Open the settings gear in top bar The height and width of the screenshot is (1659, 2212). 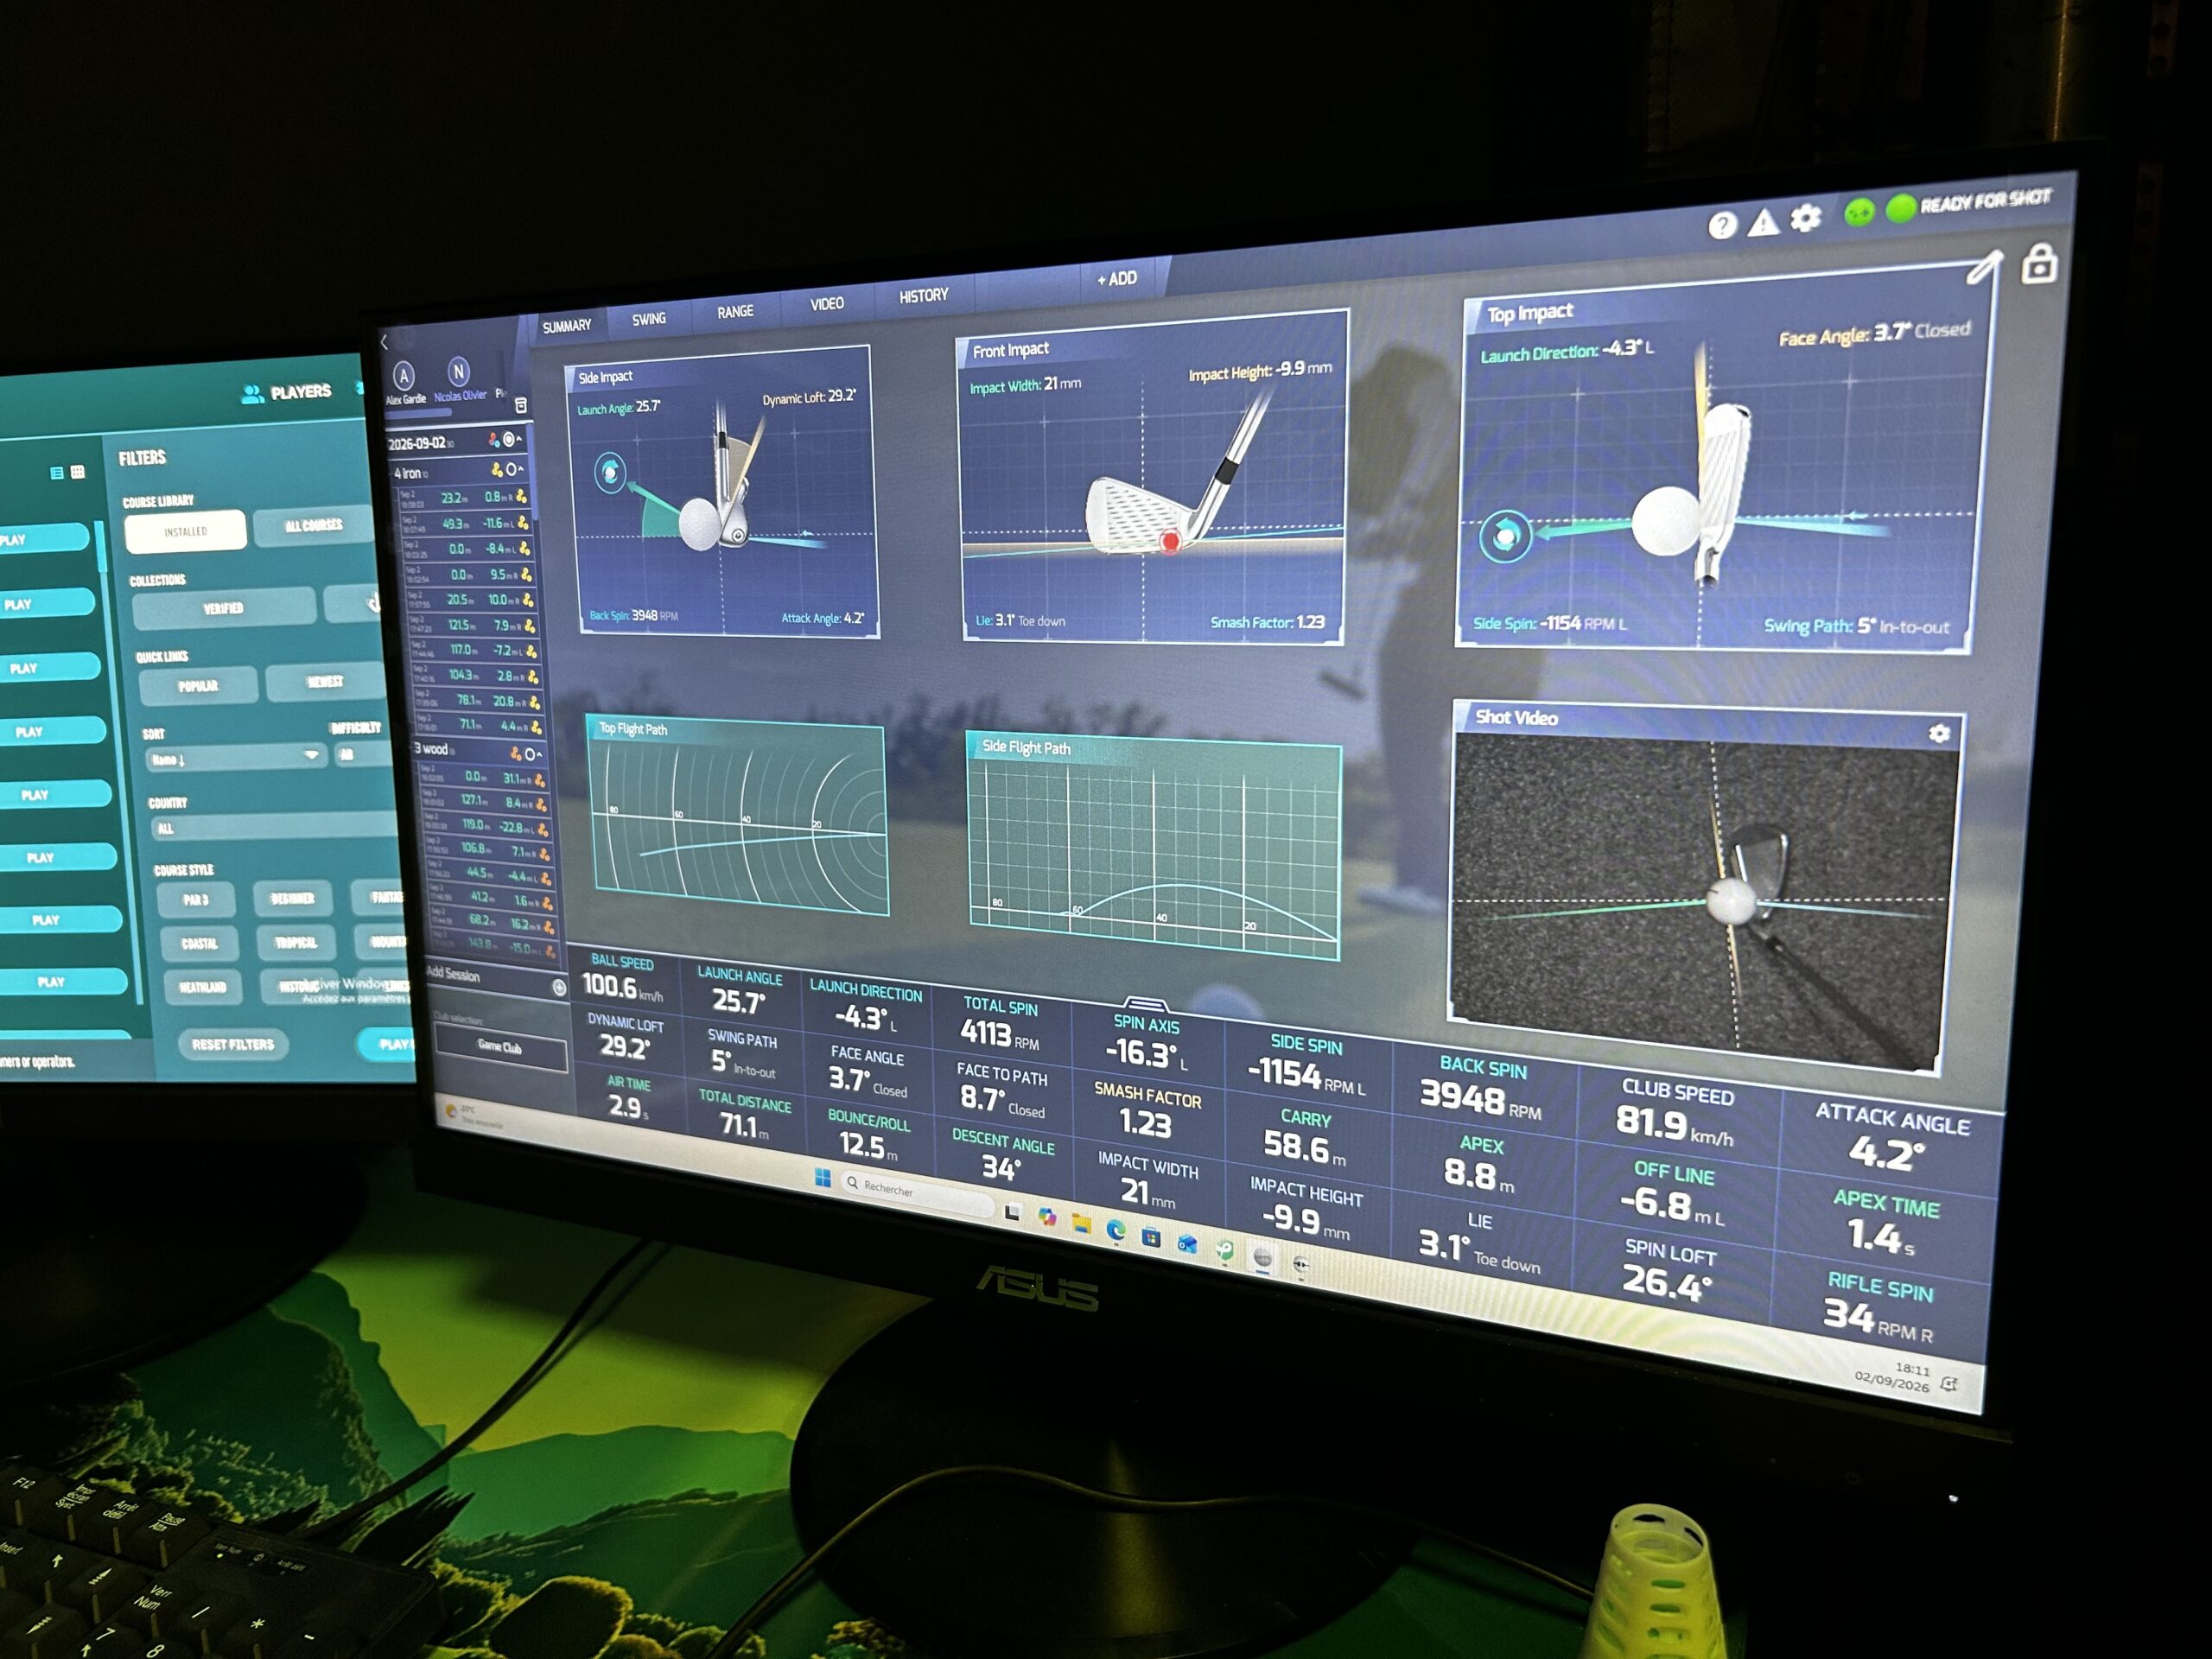click(x=1806, y=217)
